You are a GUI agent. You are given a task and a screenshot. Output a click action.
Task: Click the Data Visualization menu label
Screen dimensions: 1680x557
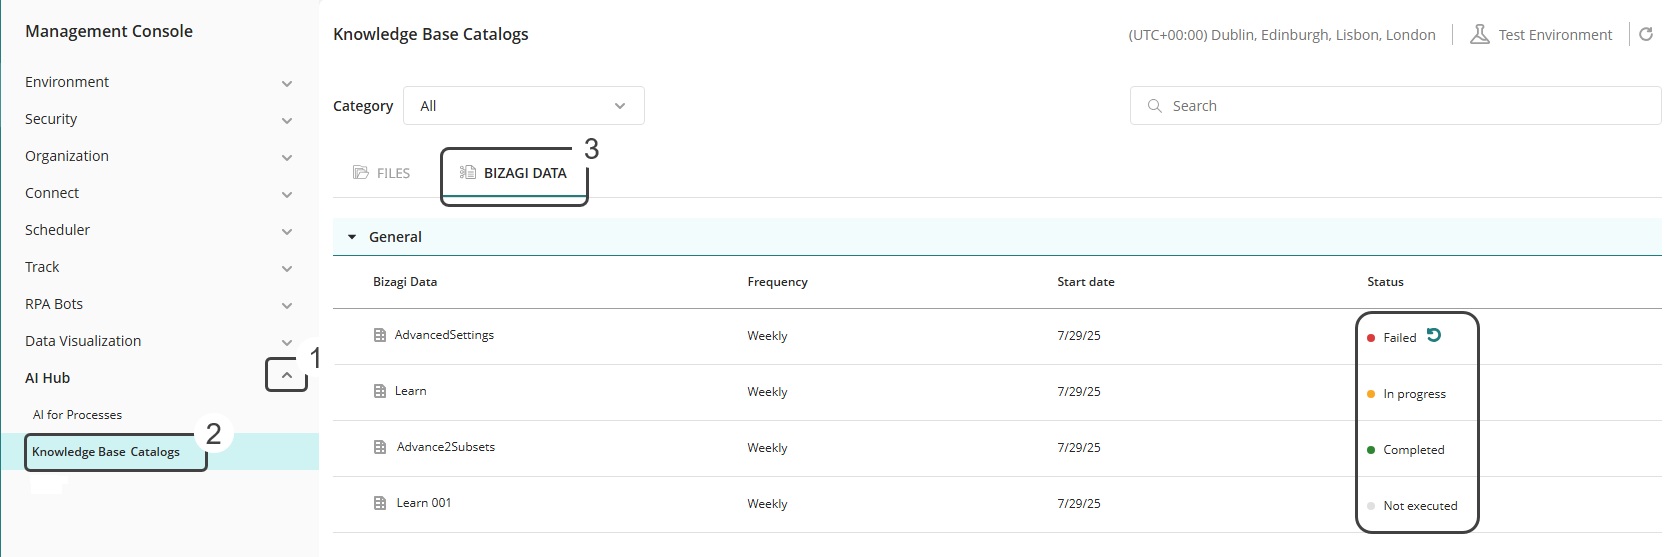click(83, 341)
